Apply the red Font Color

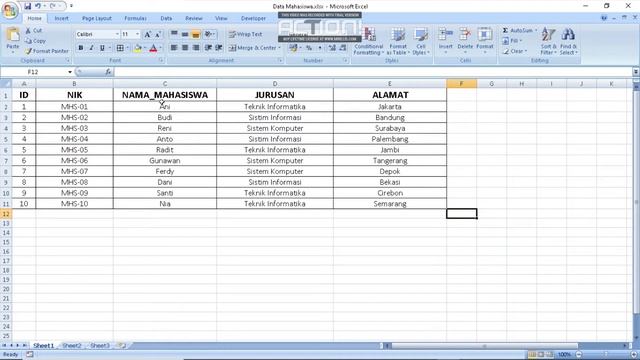click(153, 48)
